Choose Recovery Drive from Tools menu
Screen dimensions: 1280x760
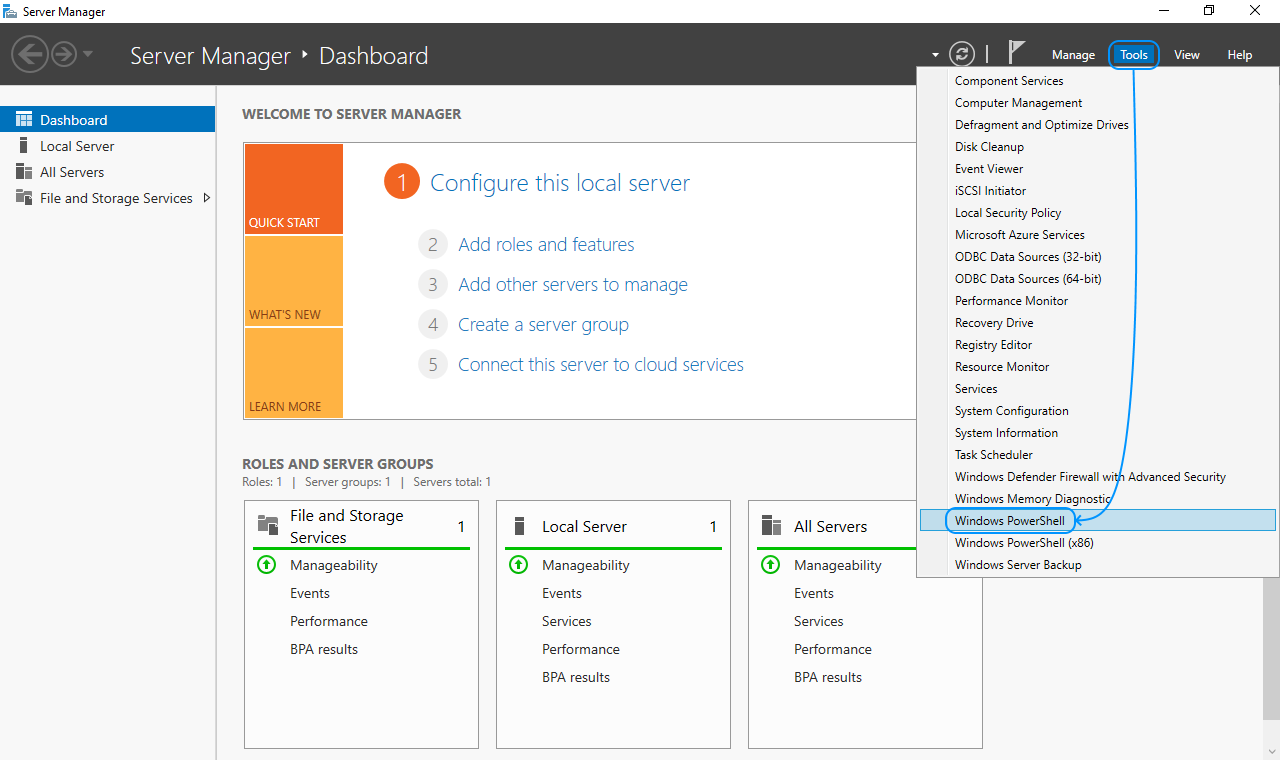[1098, 323]
